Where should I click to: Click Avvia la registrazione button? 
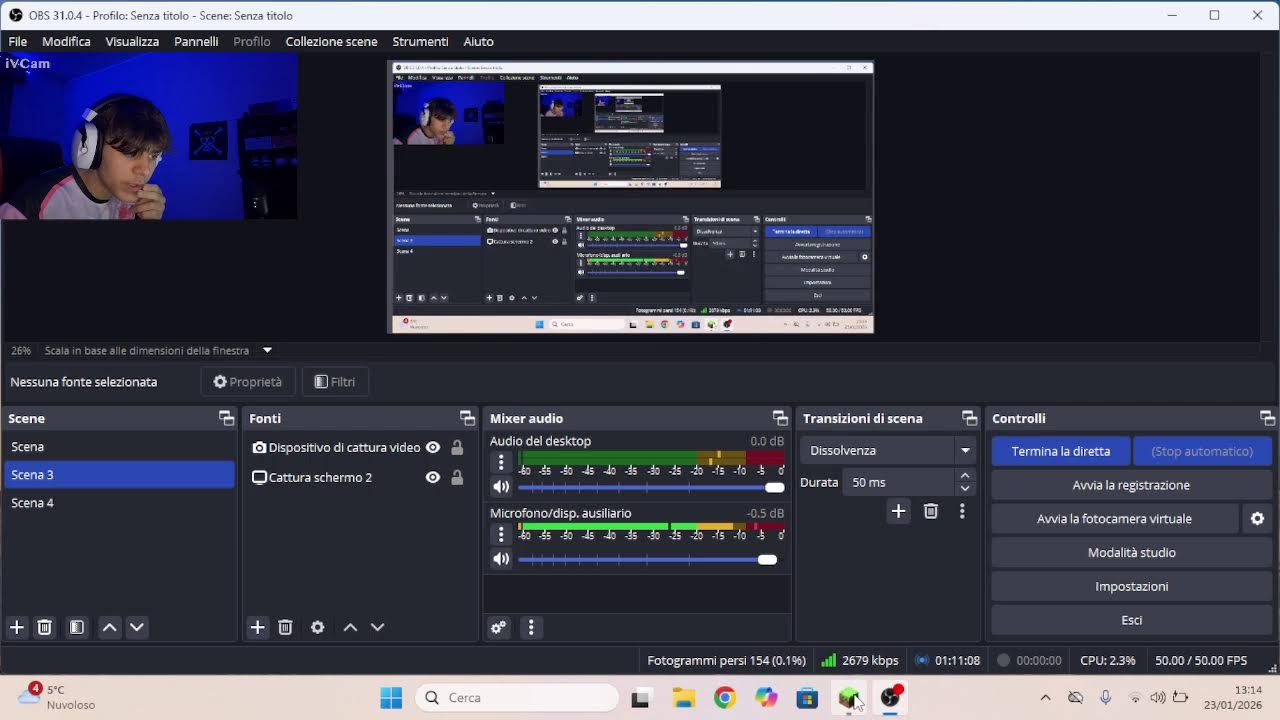pyautogui.click(x=1131, y=485)
